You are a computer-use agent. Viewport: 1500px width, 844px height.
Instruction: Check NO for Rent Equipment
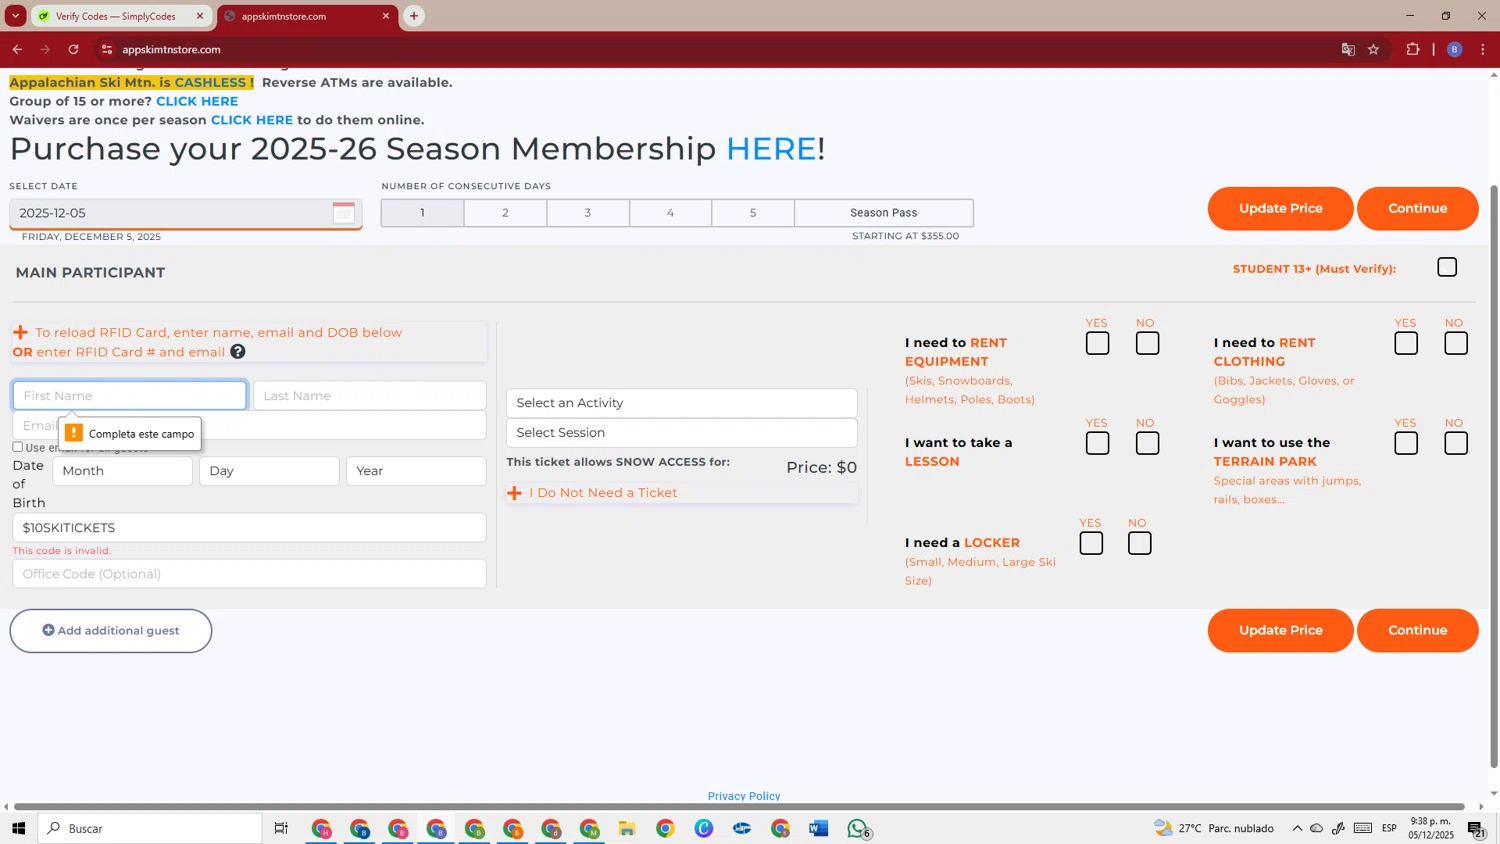pos(1147,343)
